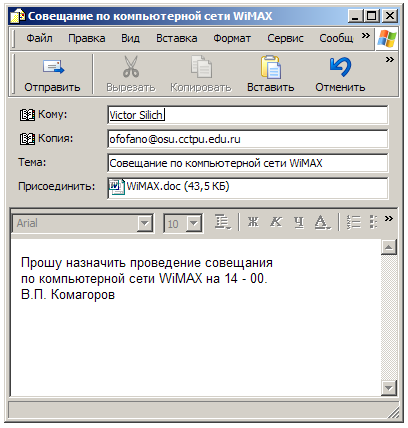Close the message window

[389, 16]
